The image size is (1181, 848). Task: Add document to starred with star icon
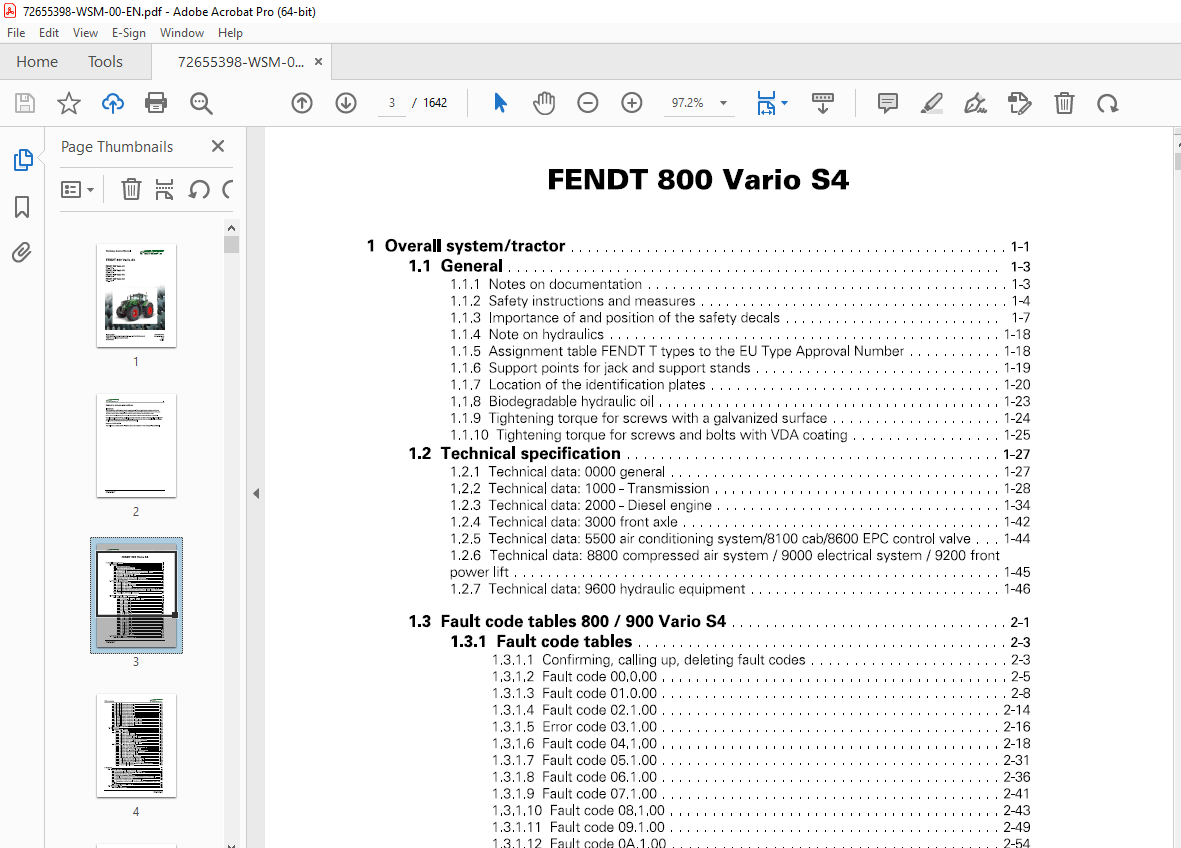69,103
